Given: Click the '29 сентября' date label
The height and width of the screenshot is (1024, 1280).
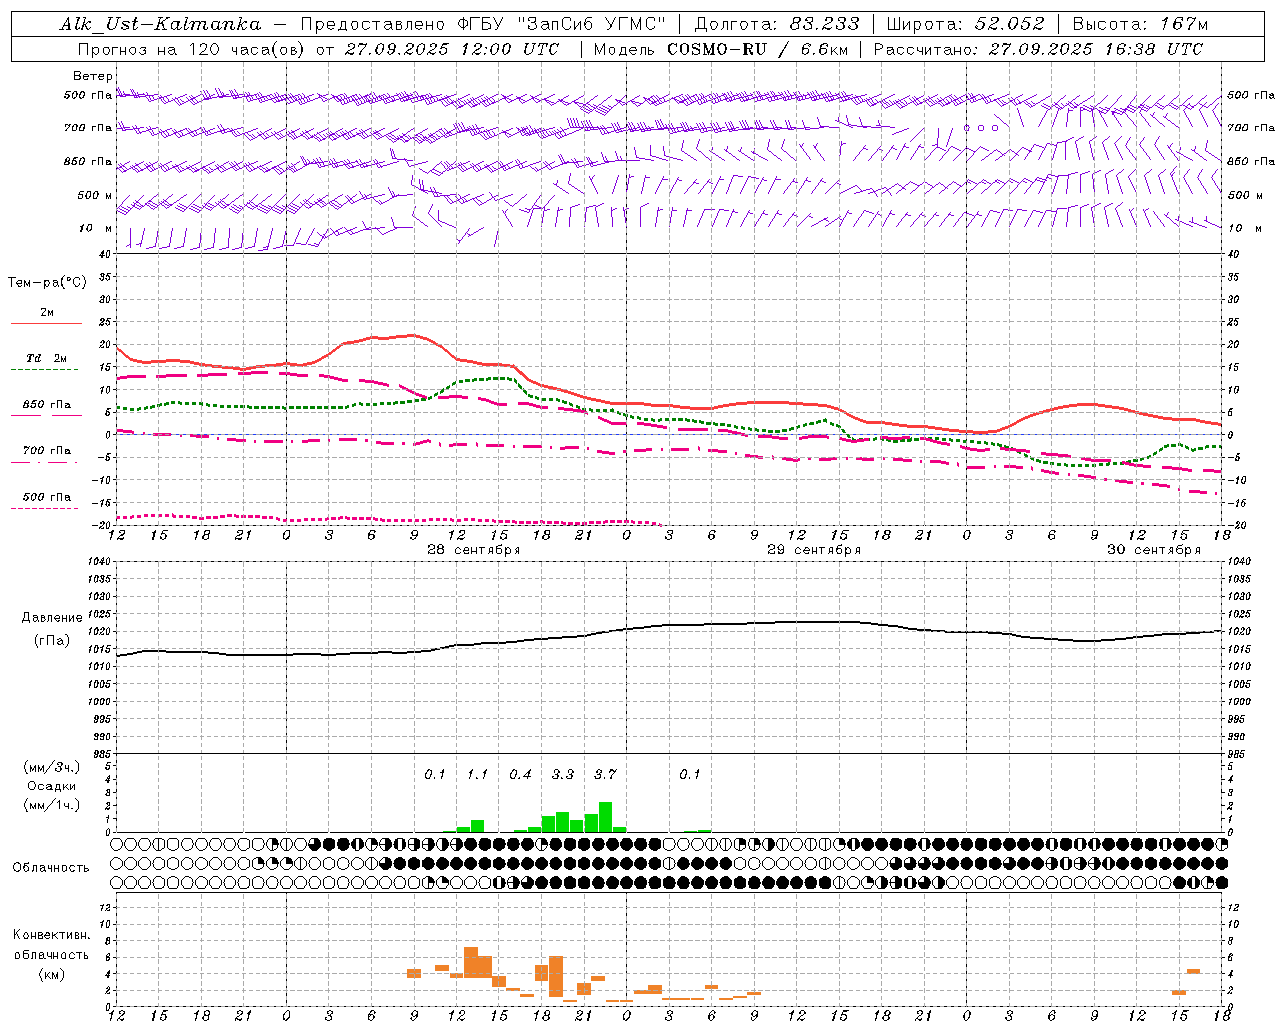Looking at the screenshot, I should pos(814,550).
